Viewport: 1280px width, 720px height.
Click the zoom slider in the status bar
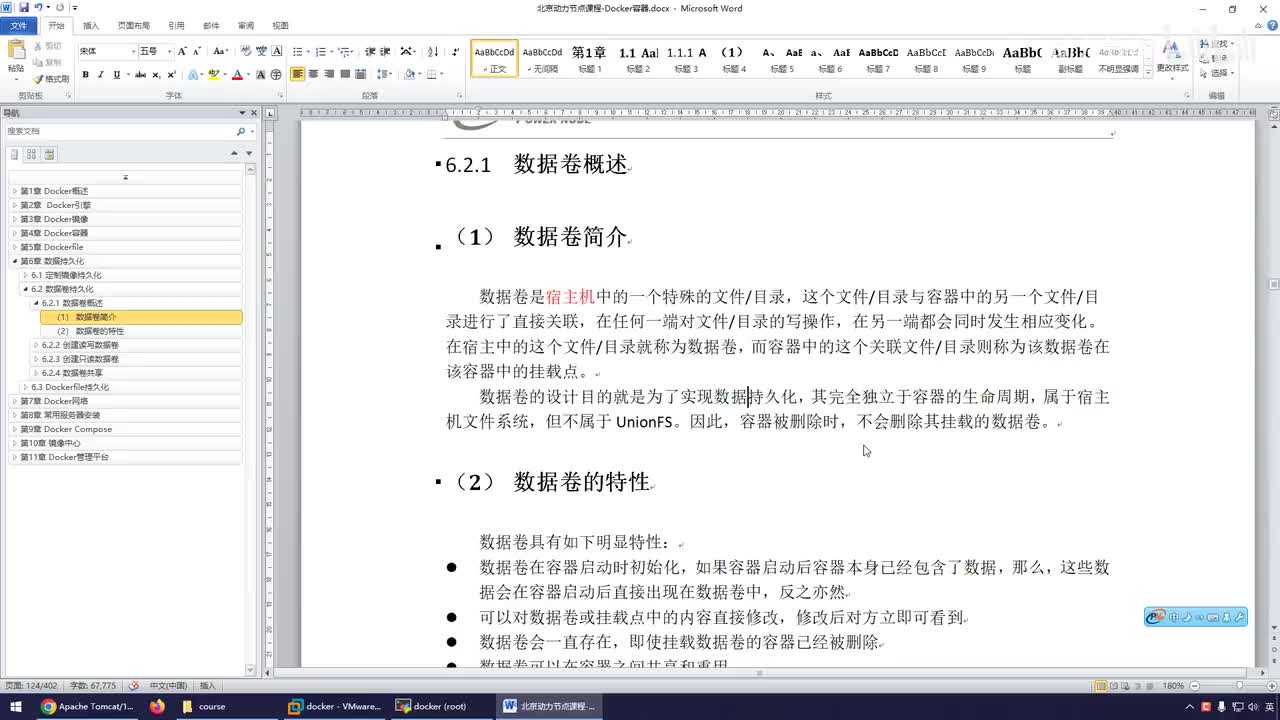point(1238,685)
